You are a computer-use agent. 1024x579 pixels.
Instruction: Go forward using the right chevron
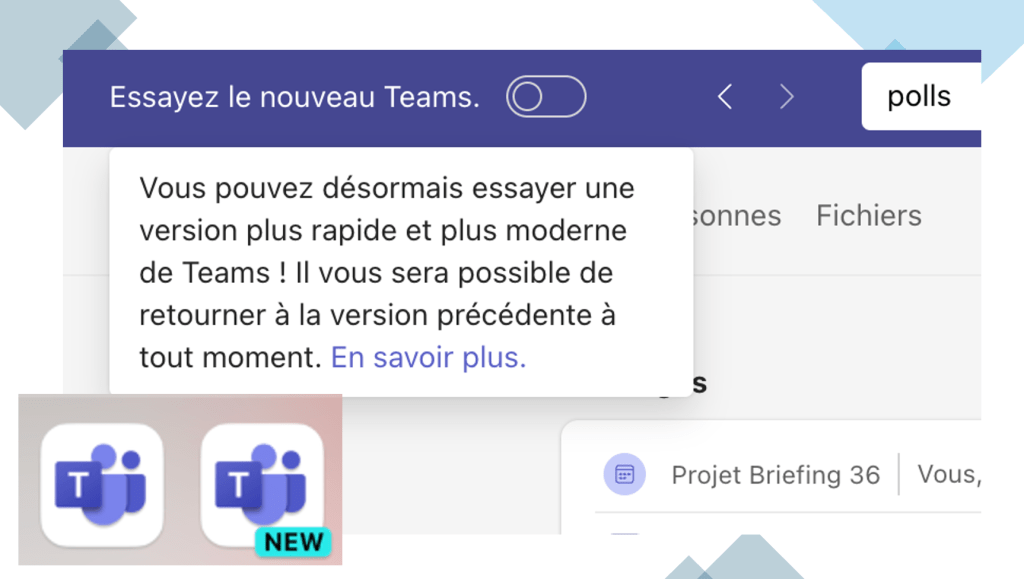click(787, 97)
